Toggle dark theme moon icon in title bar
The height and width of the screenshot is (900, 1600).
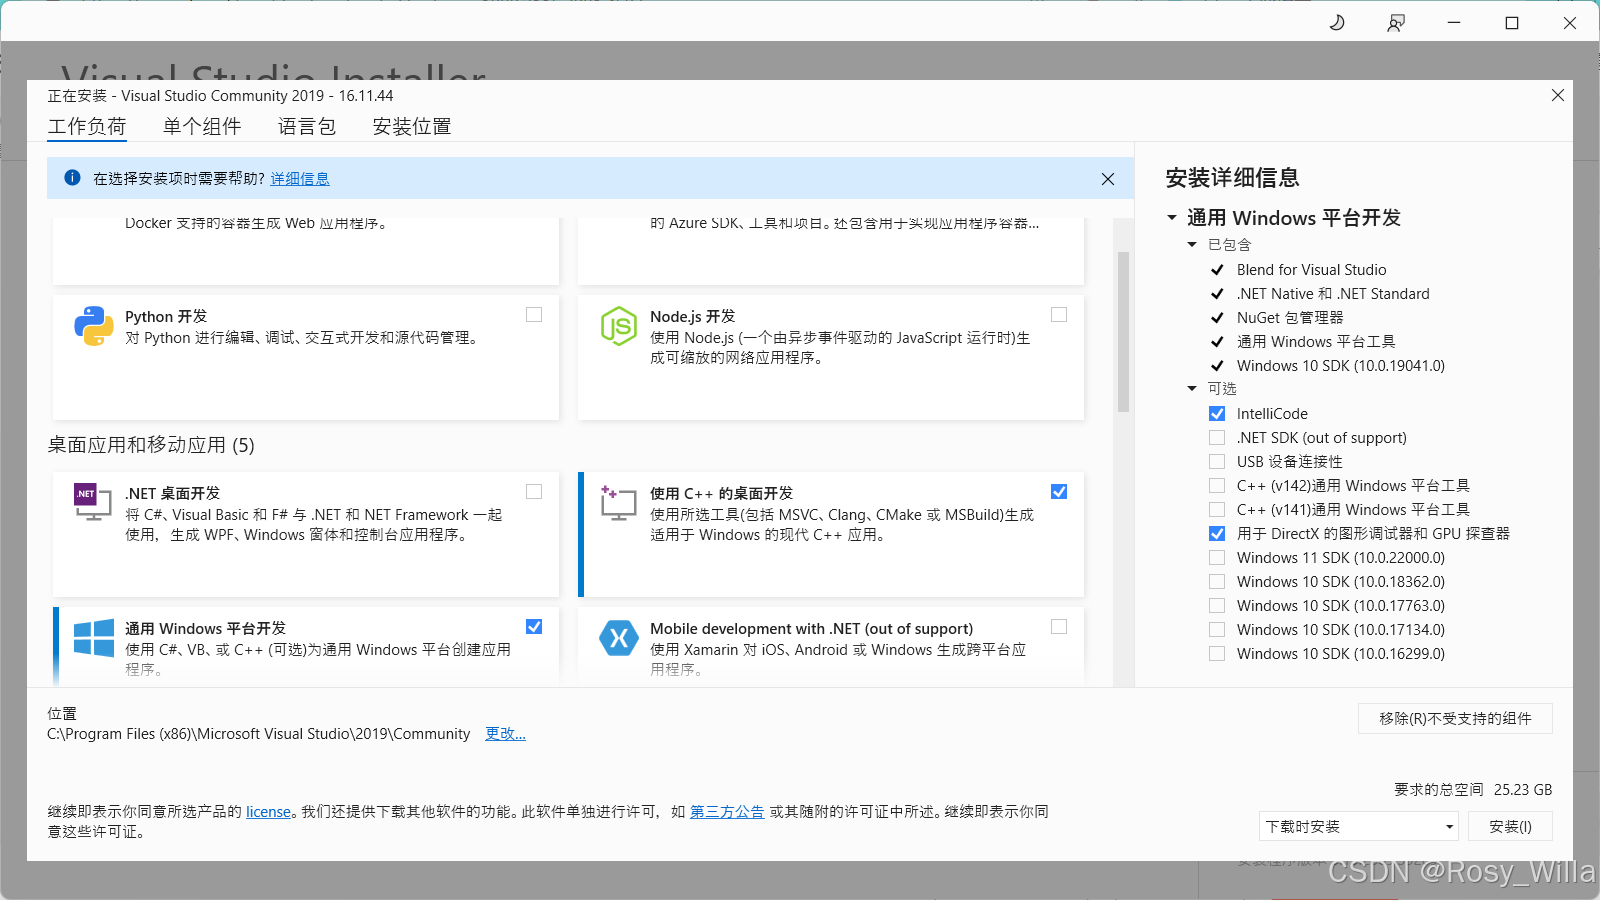click(1337, 22)
